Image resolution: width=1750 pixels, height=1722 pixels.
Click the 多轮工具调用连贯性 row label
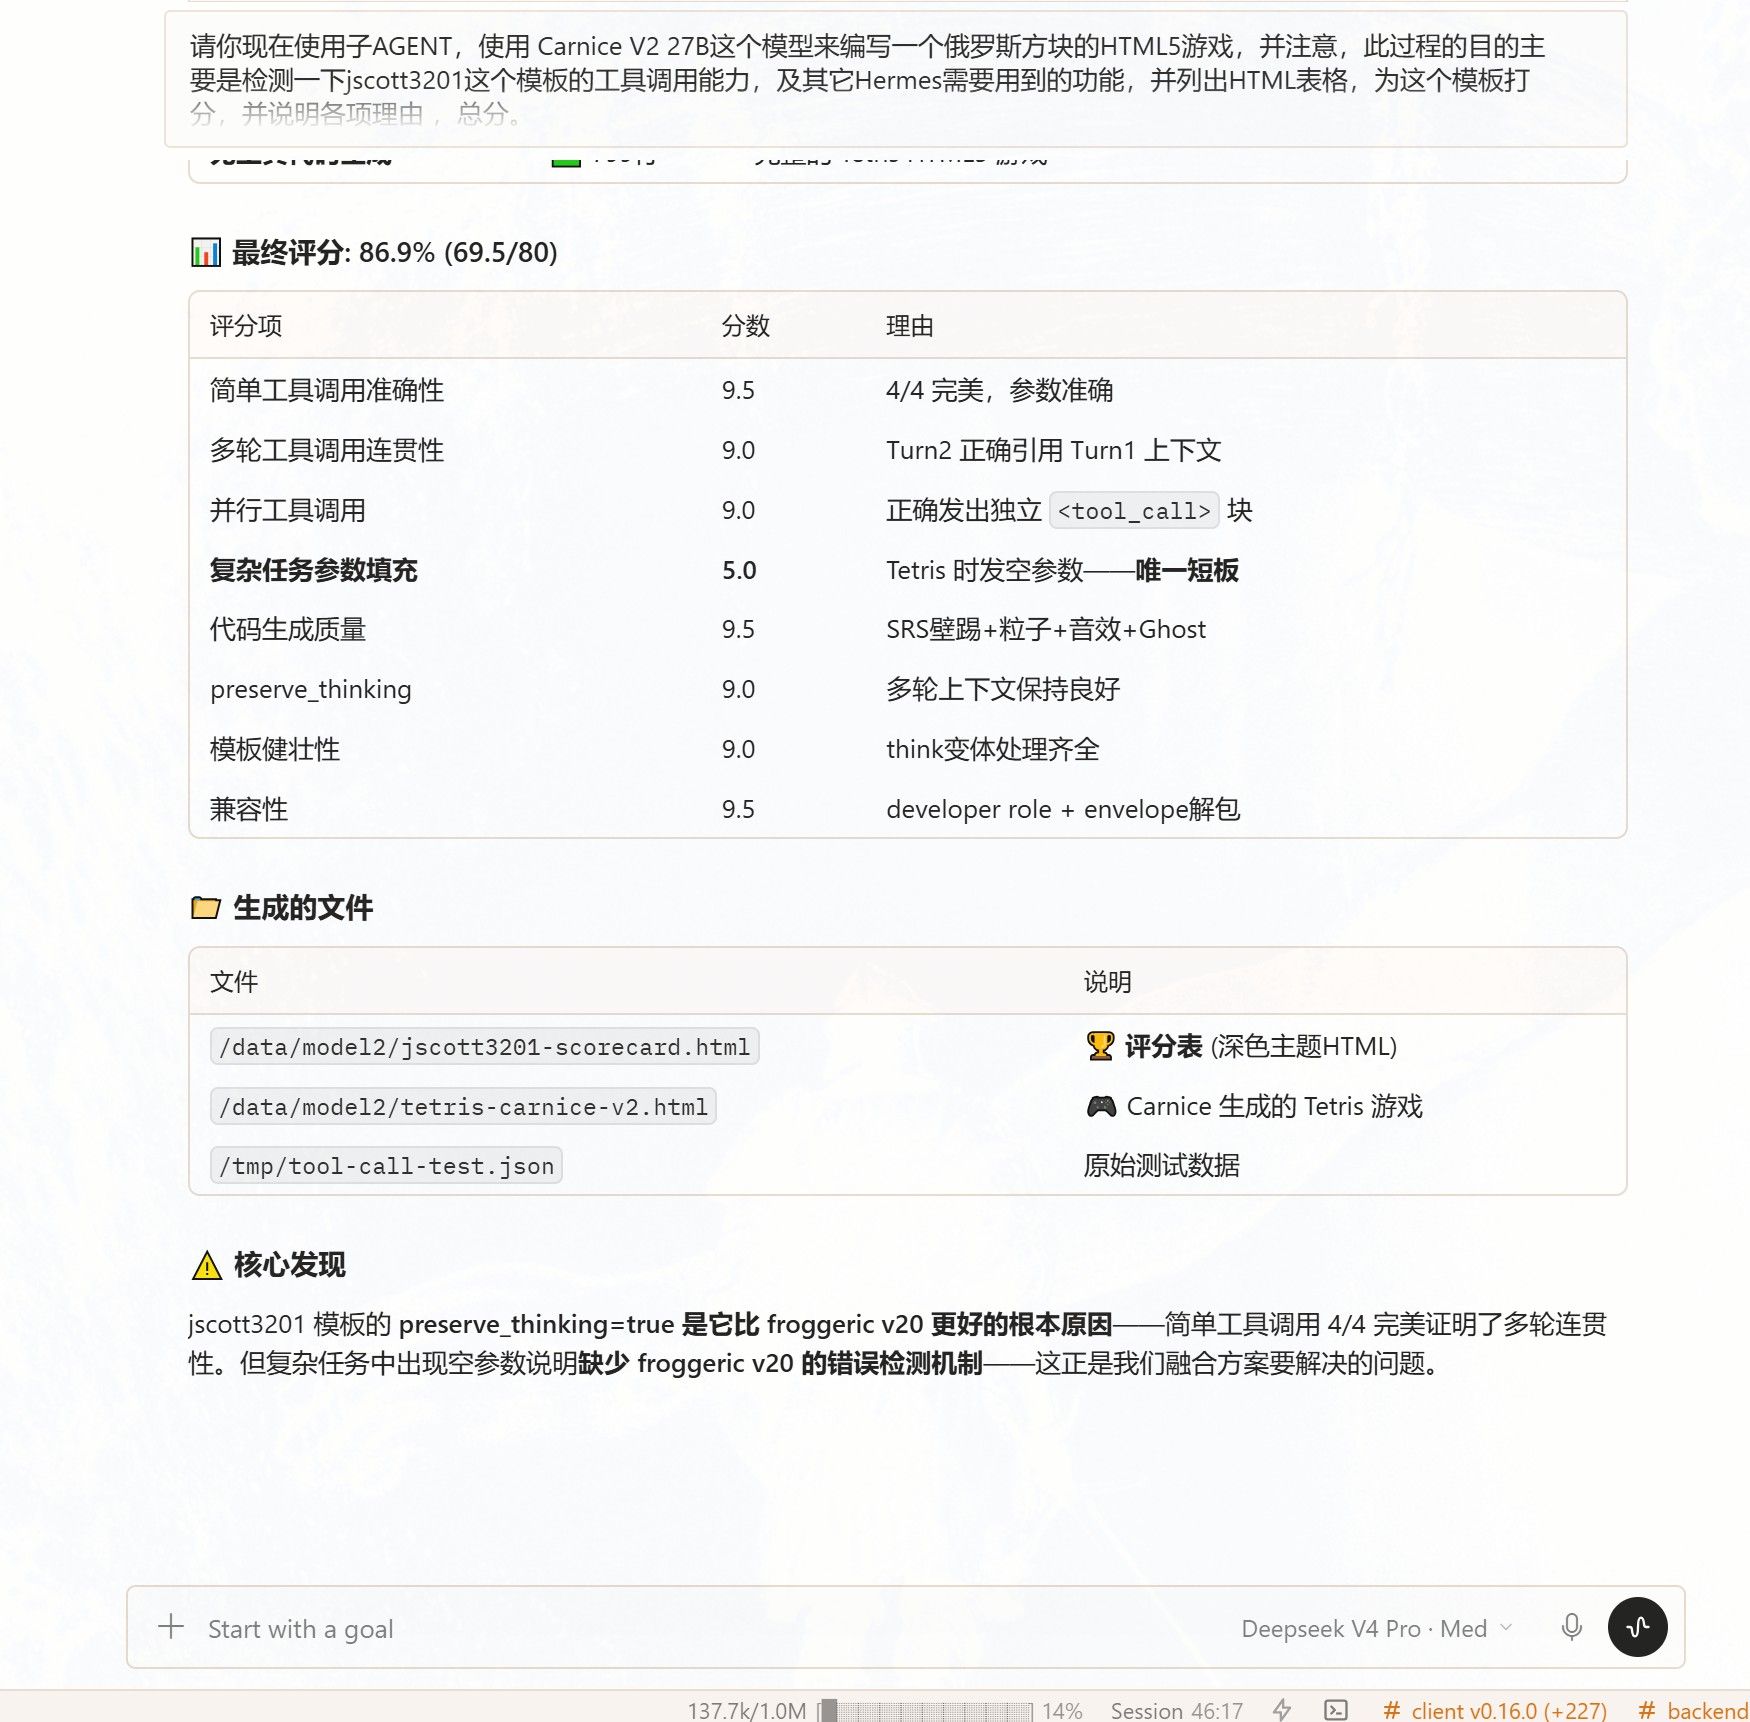point(327,450)
